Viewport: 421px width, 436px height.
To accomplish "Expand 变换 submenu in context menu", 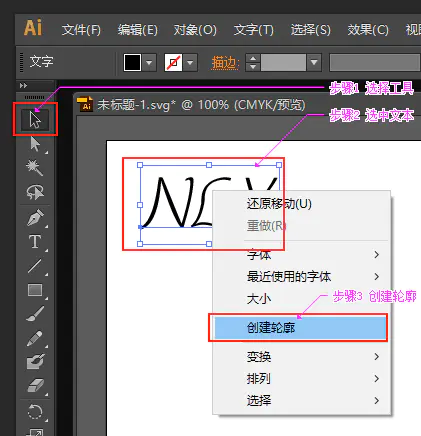I will [x=302, y=357].
